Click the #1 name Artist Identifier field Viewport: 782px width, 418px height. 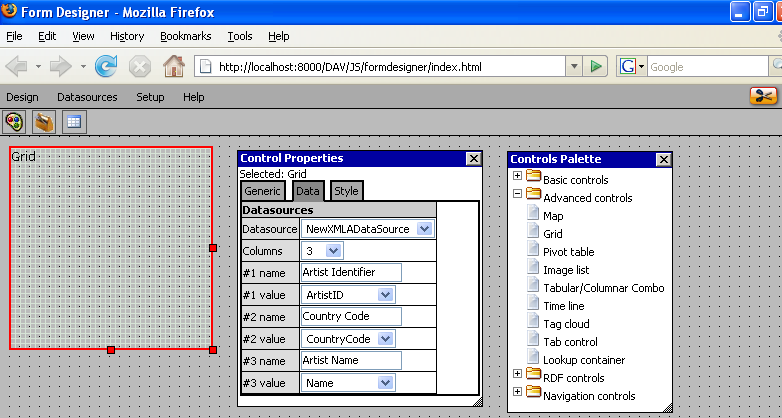coord(350,273)
